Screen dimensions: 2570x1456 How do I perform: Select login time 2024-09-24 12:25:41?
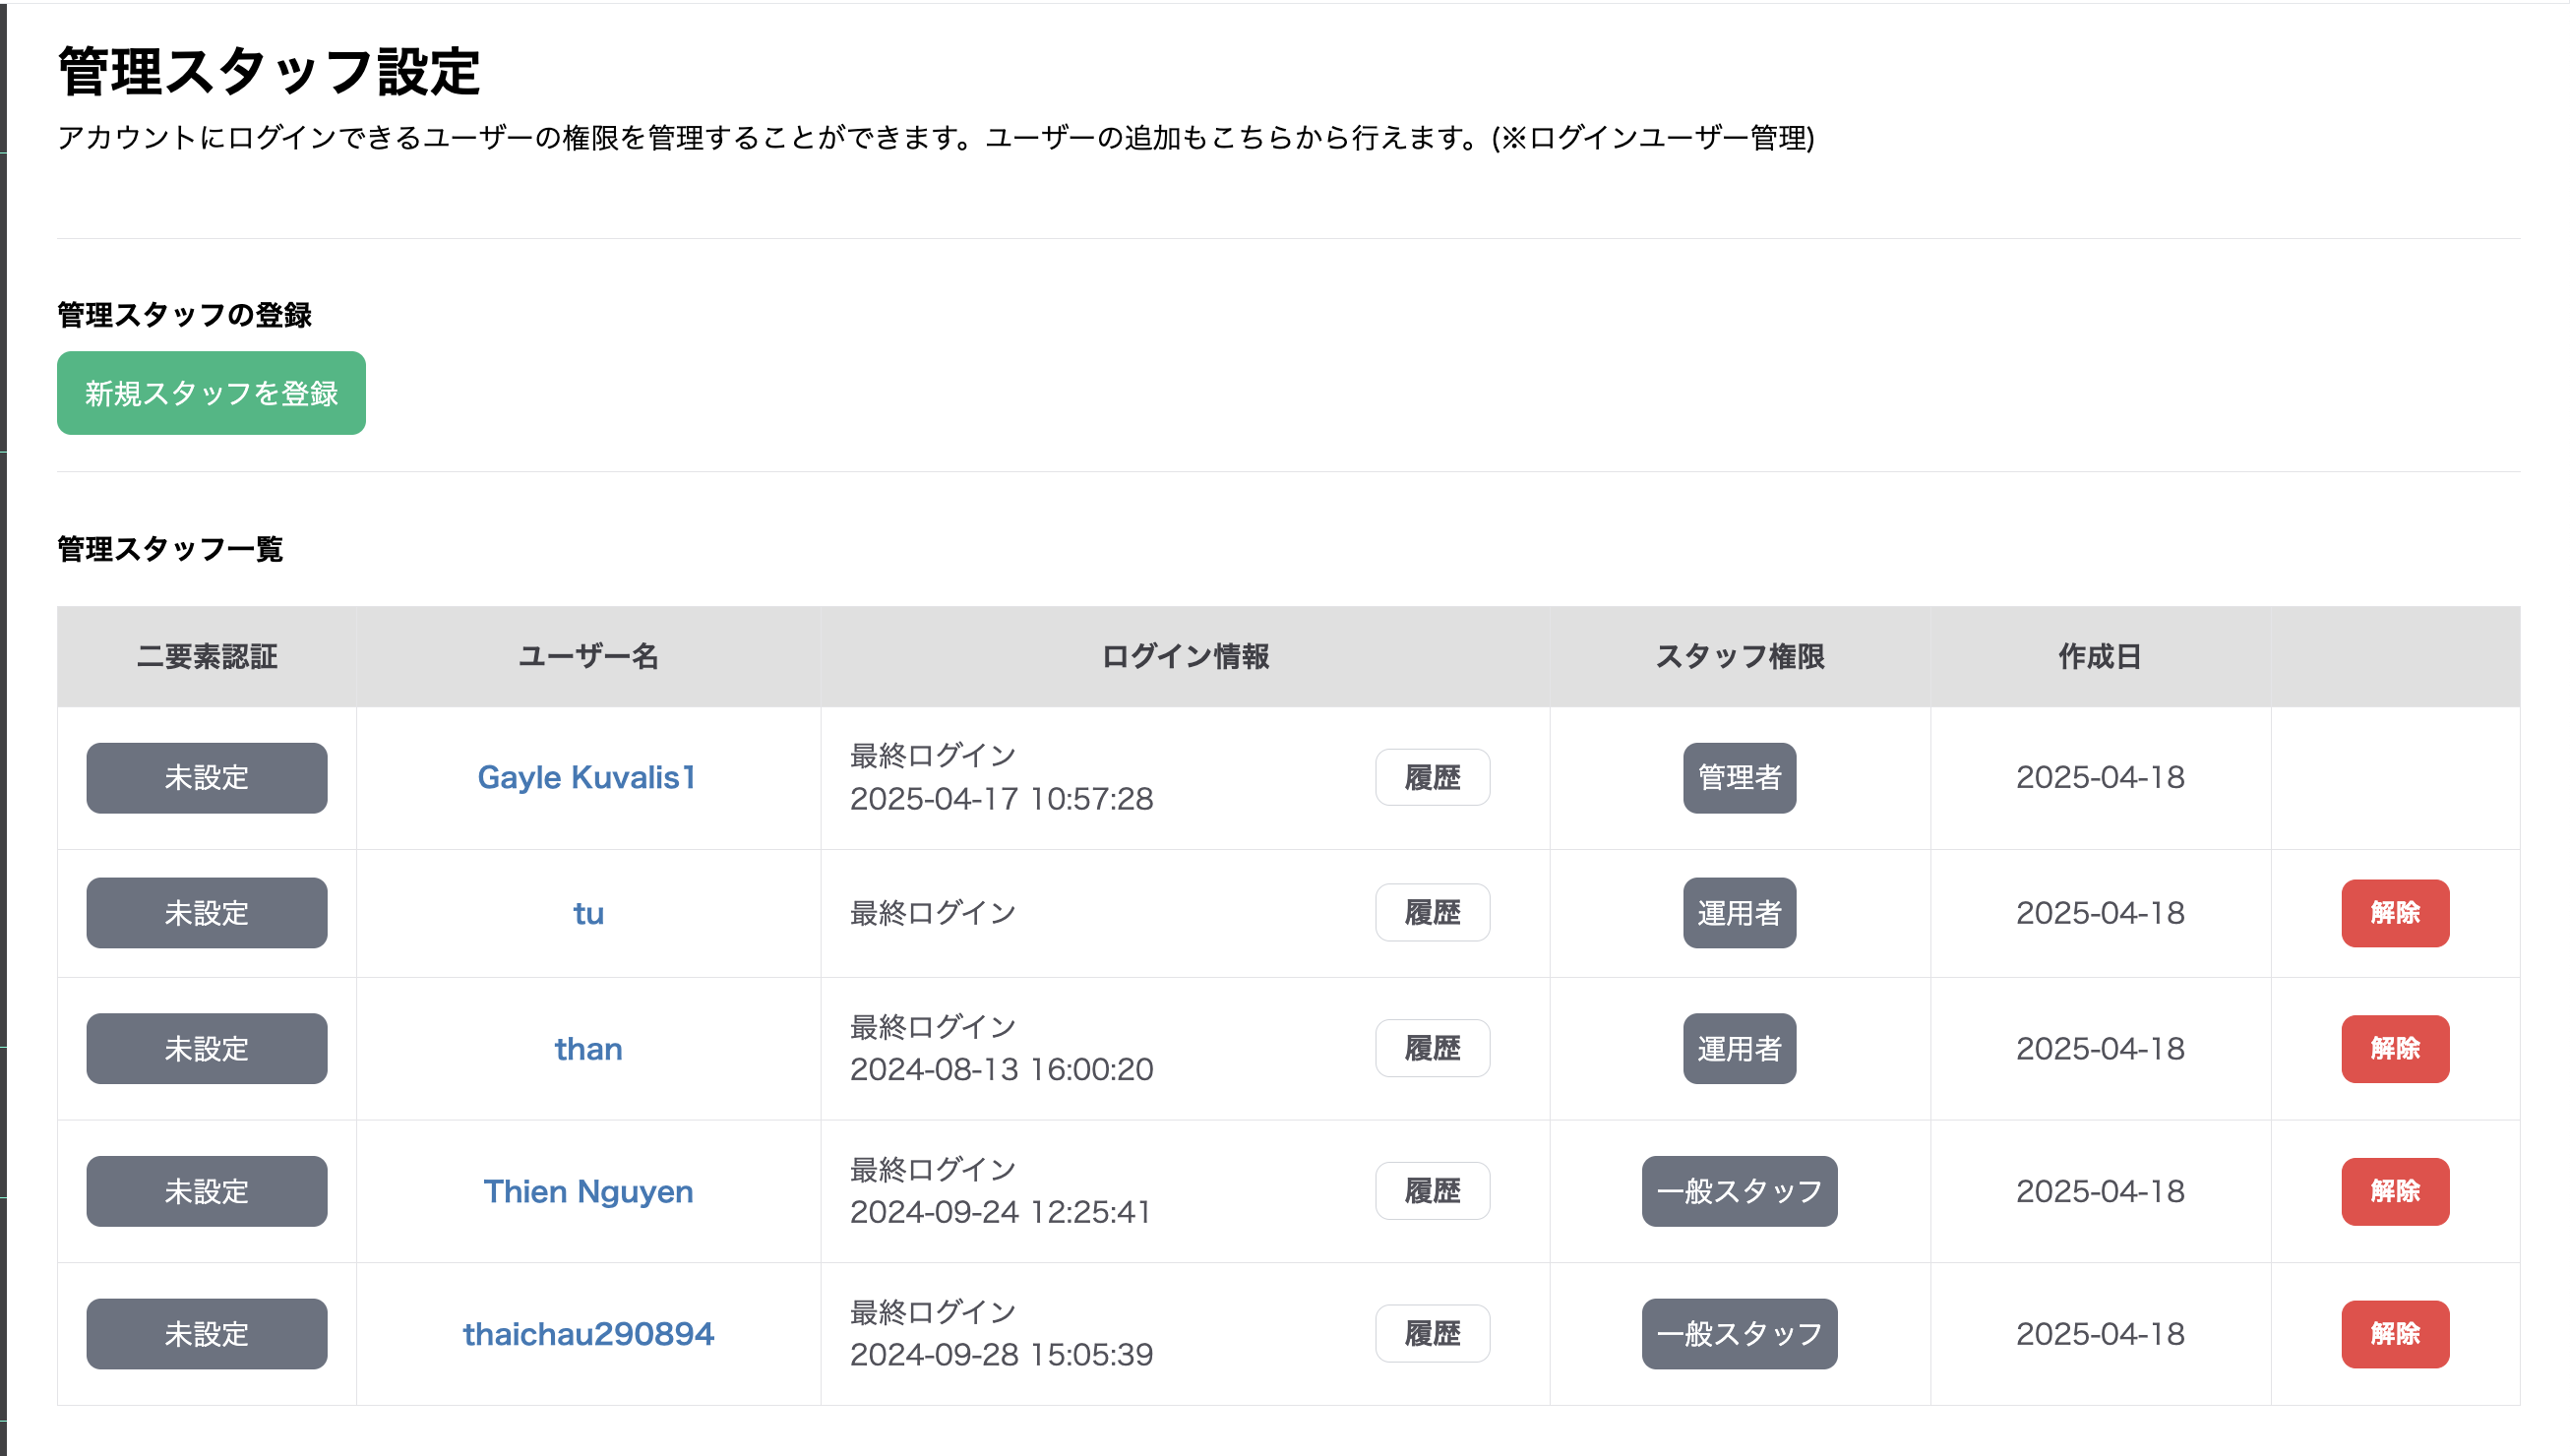tap(1000, 1213)
